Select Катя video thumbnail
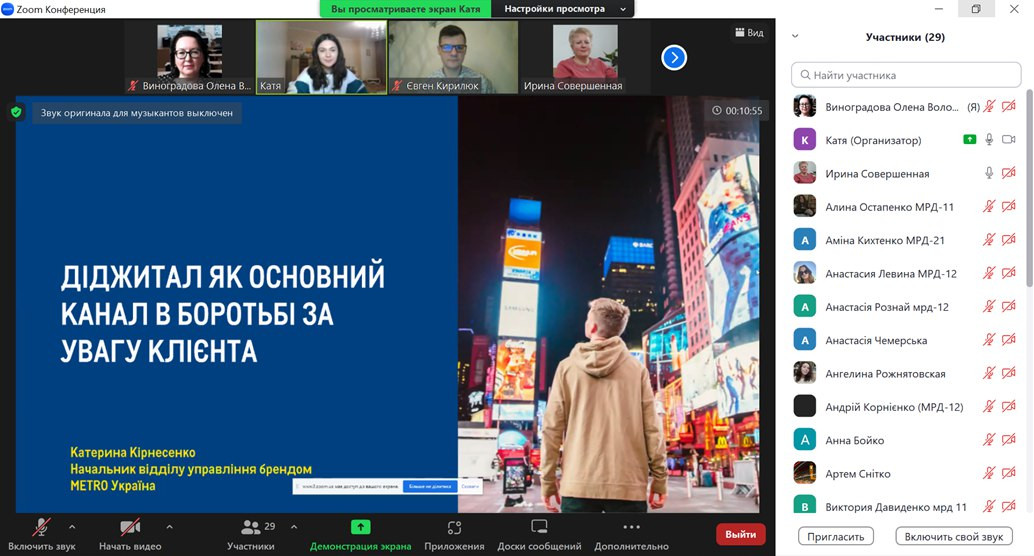 point(321,57)
